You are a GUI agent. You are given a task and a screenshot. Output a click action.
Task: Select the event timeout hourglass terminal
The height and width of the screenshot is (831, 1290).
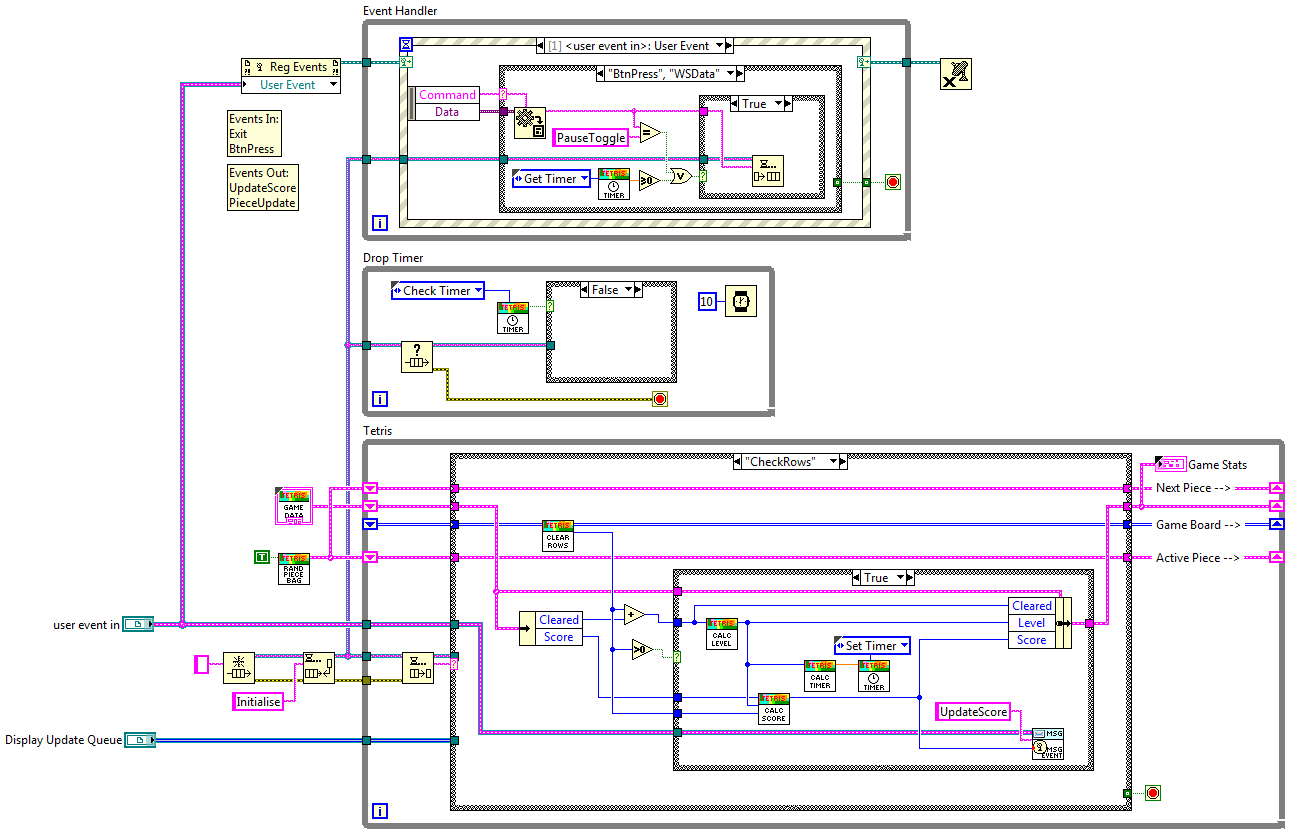(406, 44)
